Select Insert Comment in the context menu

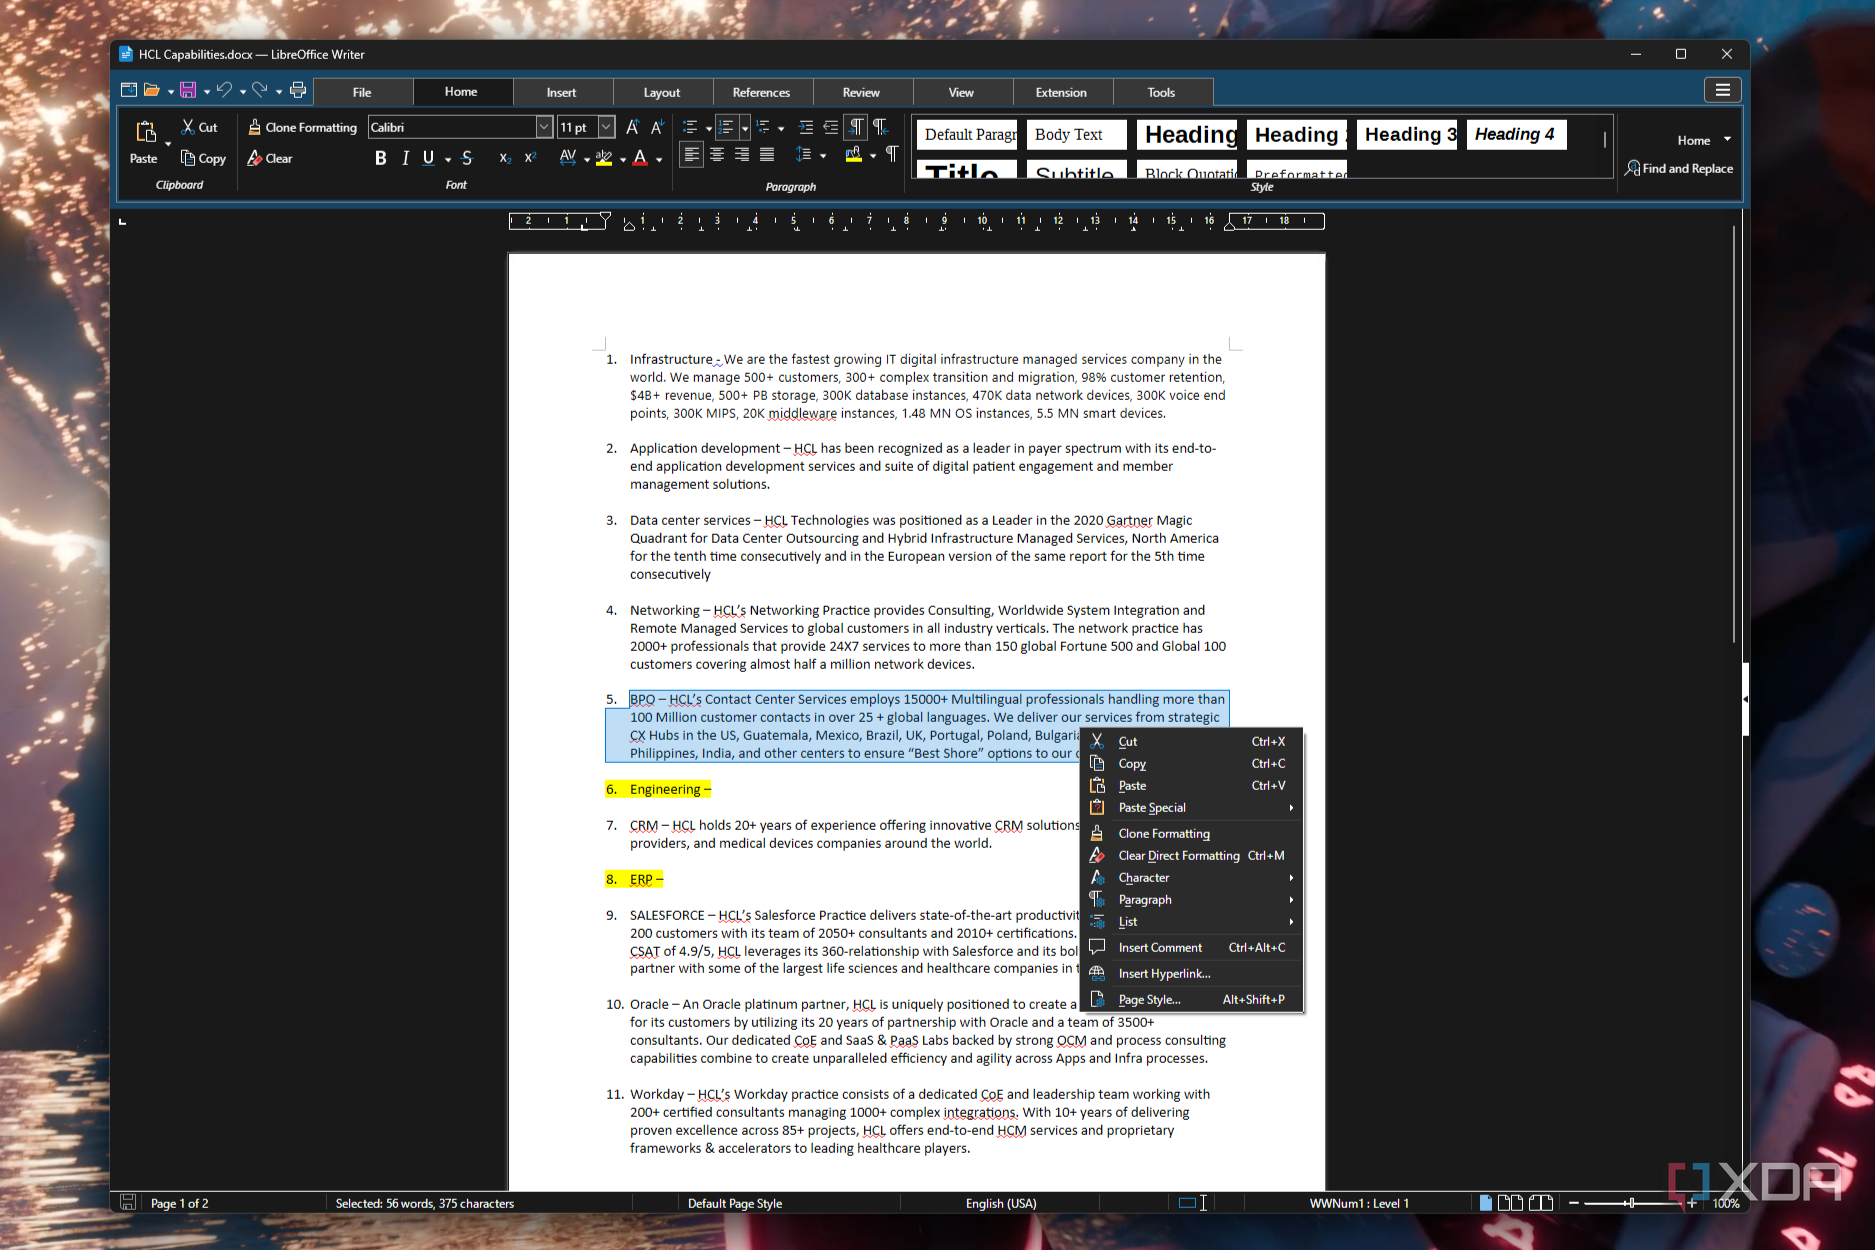click(x=1193, y=948)
